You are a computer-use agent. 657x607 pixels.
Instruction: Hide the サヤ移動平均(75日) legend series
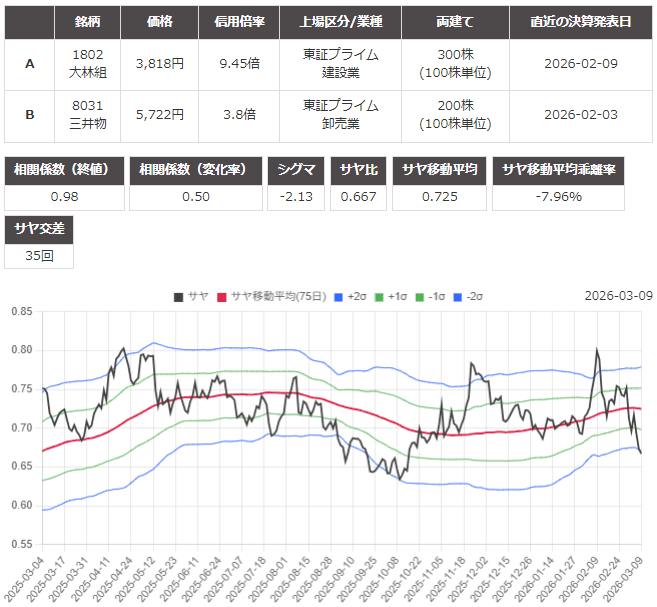pos(270,296)
